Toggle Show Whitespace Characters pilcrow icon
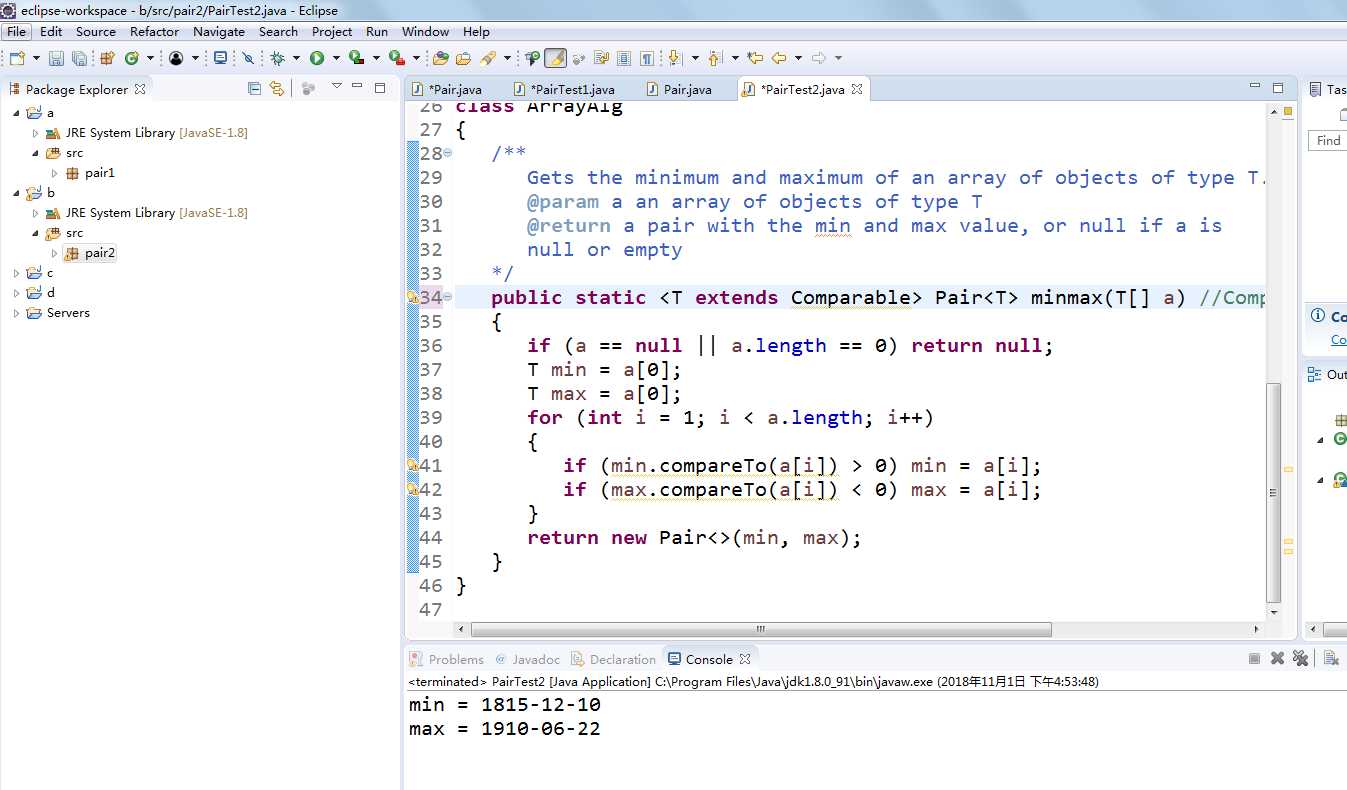 (647, 58)
